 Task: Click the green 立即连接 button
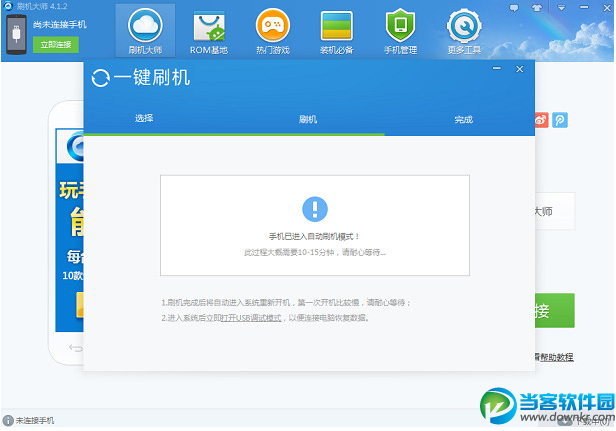[x=55, y=44]
